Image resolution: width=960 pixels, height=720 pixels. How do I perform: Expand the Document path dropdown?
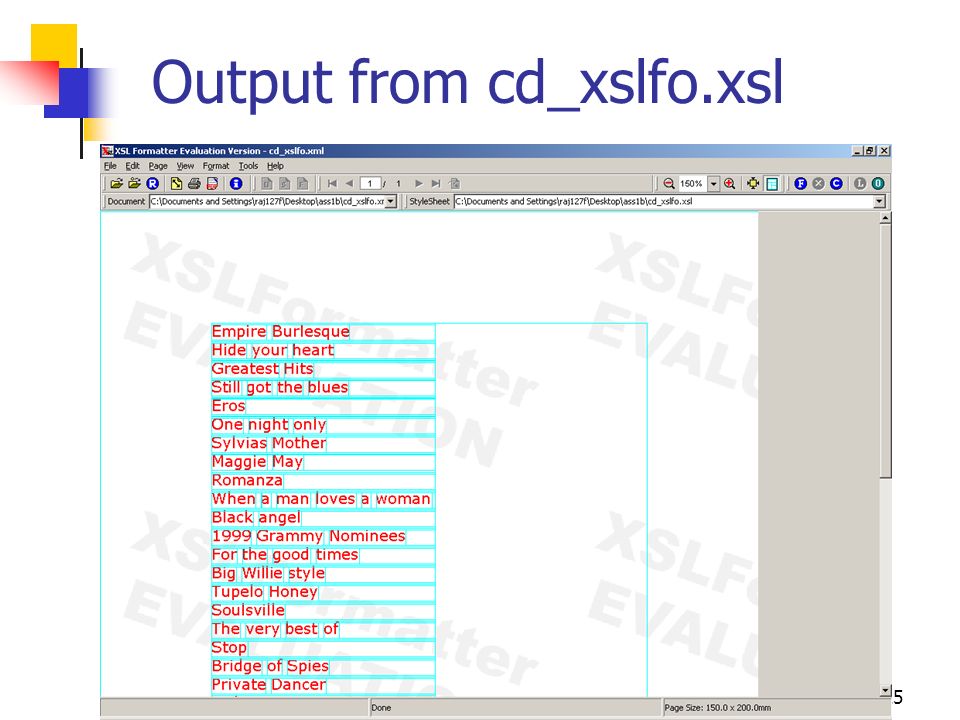391,201
